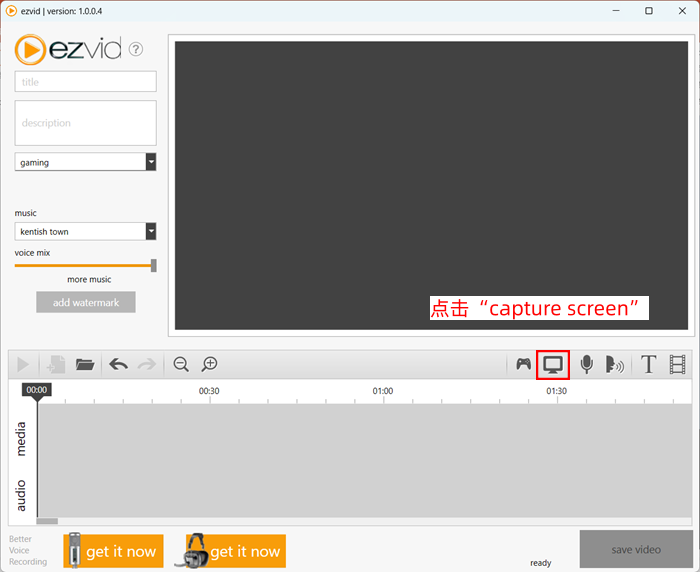Click the gamepad capture game icon
The width and height of the screenshot is (700, 572).
point(524,364)
